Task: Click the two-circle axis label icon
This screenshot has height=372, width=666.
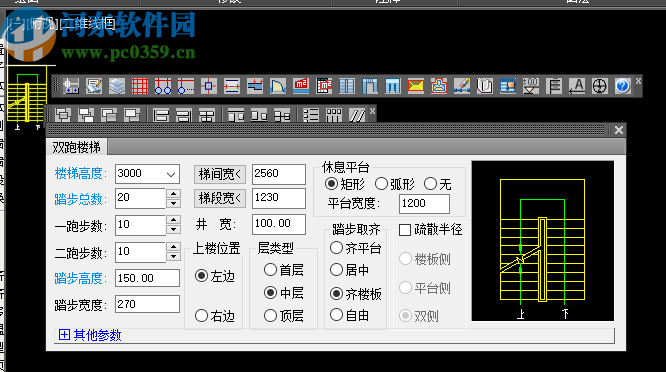Action: [163, 86]
